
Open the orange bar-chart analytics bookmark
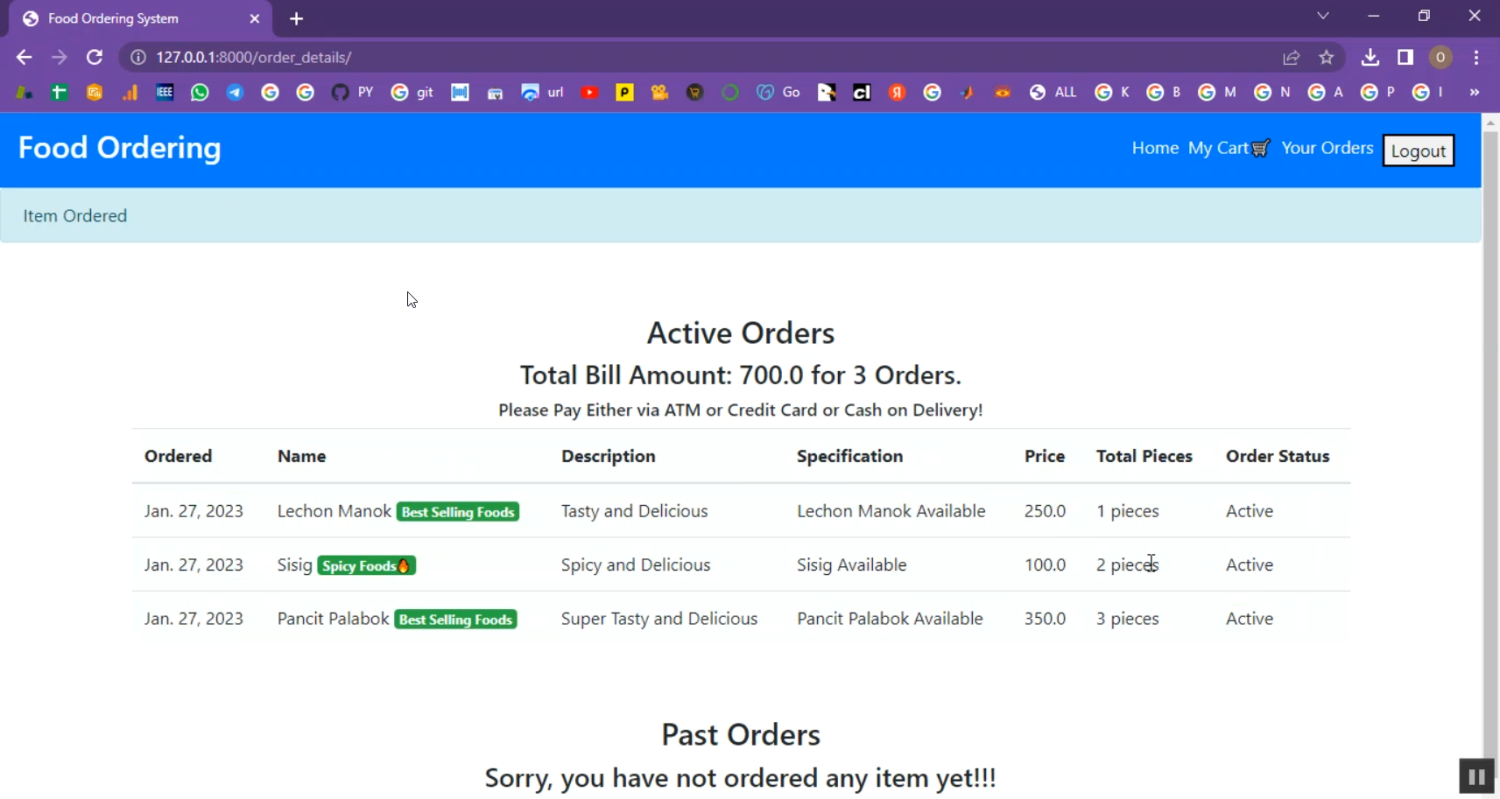point(130,92)
